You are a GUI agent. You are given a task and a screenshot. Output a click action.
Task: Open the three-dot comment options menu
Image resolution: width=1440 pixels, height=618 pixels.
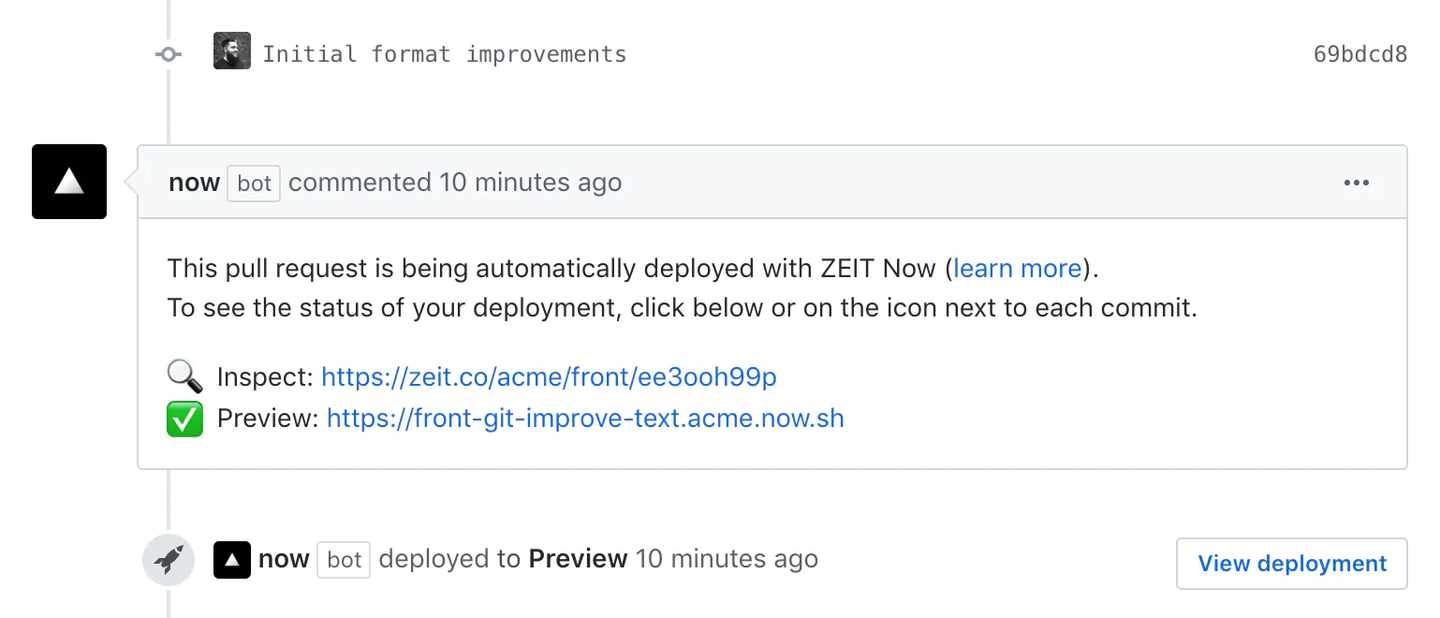point(1356,183)
